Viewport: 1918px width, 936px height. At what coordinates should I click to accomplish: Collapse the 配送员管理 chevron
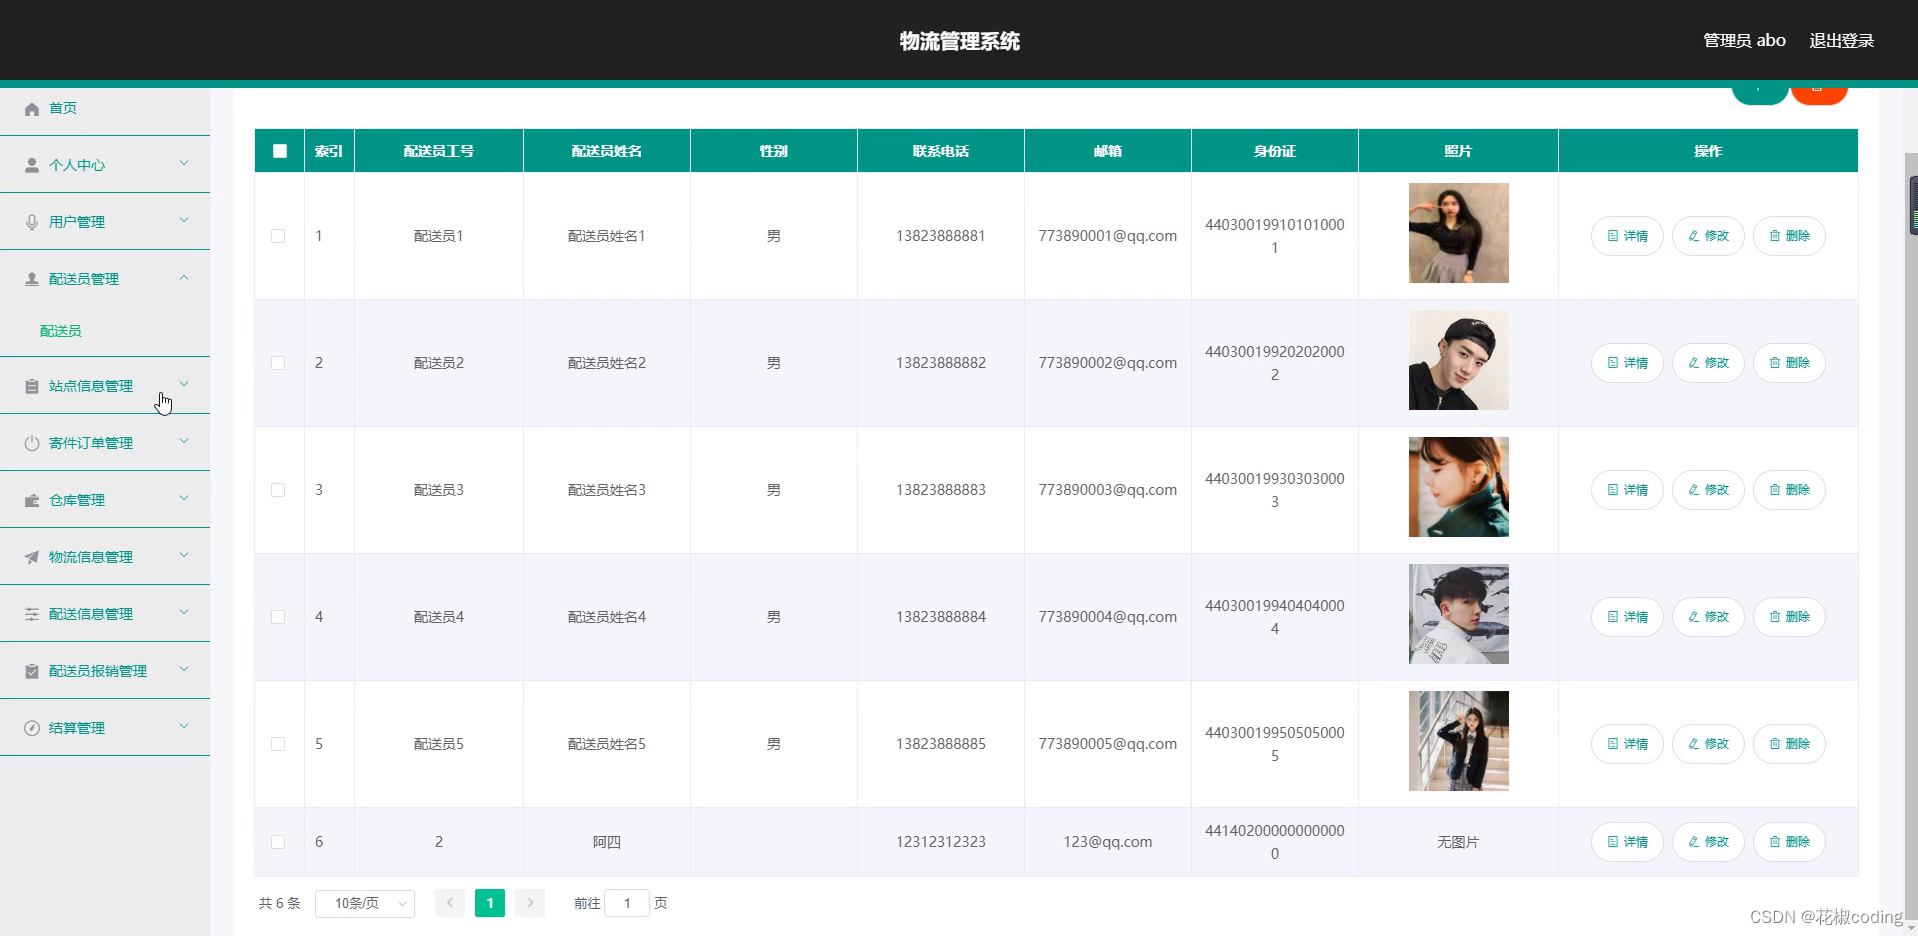[184, 277]
